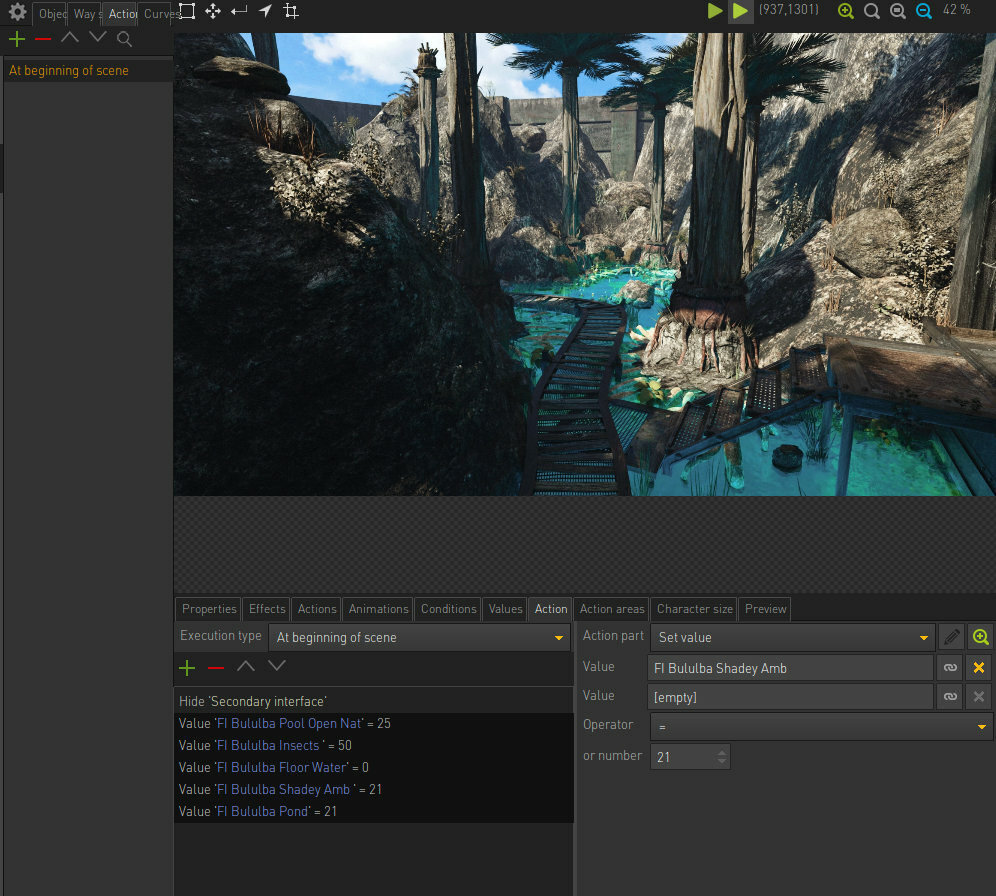Click the [empty] Value field

(790, 697)
